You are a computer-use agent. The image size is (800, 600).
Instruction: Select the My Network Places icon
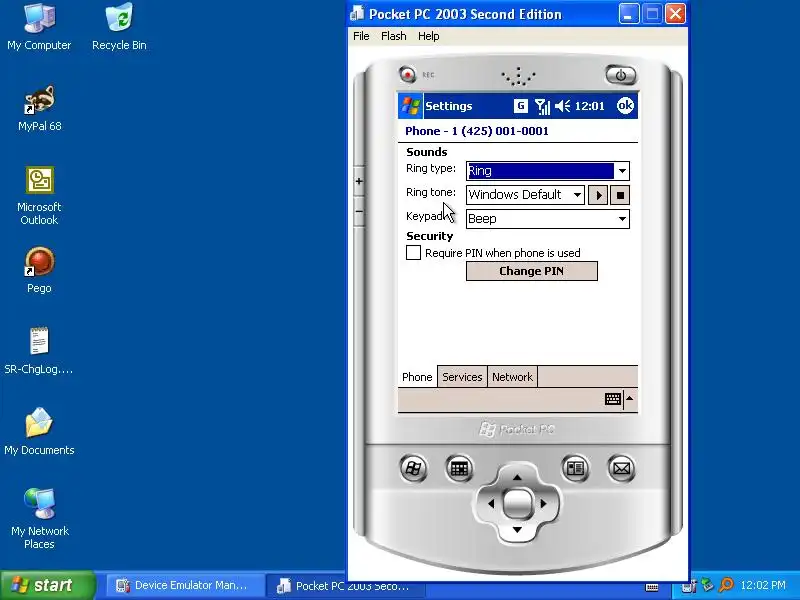tap(39, 518)
